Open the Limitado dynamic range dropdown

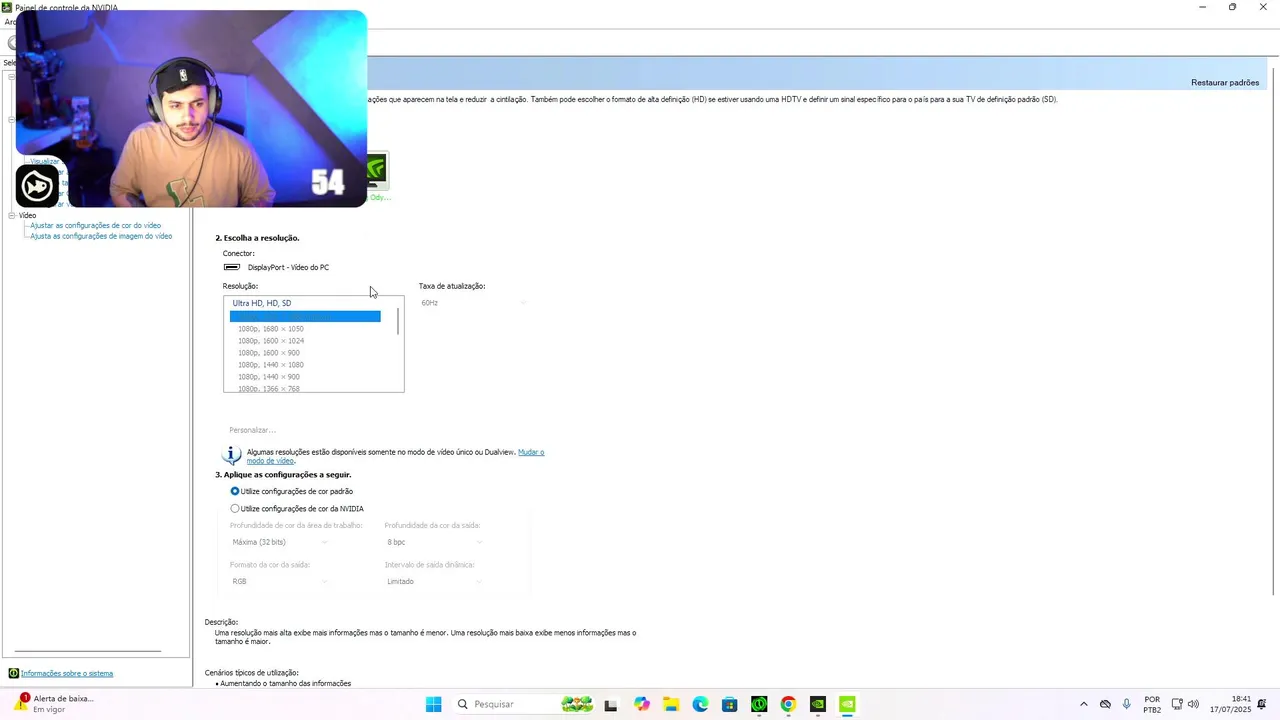434,581
